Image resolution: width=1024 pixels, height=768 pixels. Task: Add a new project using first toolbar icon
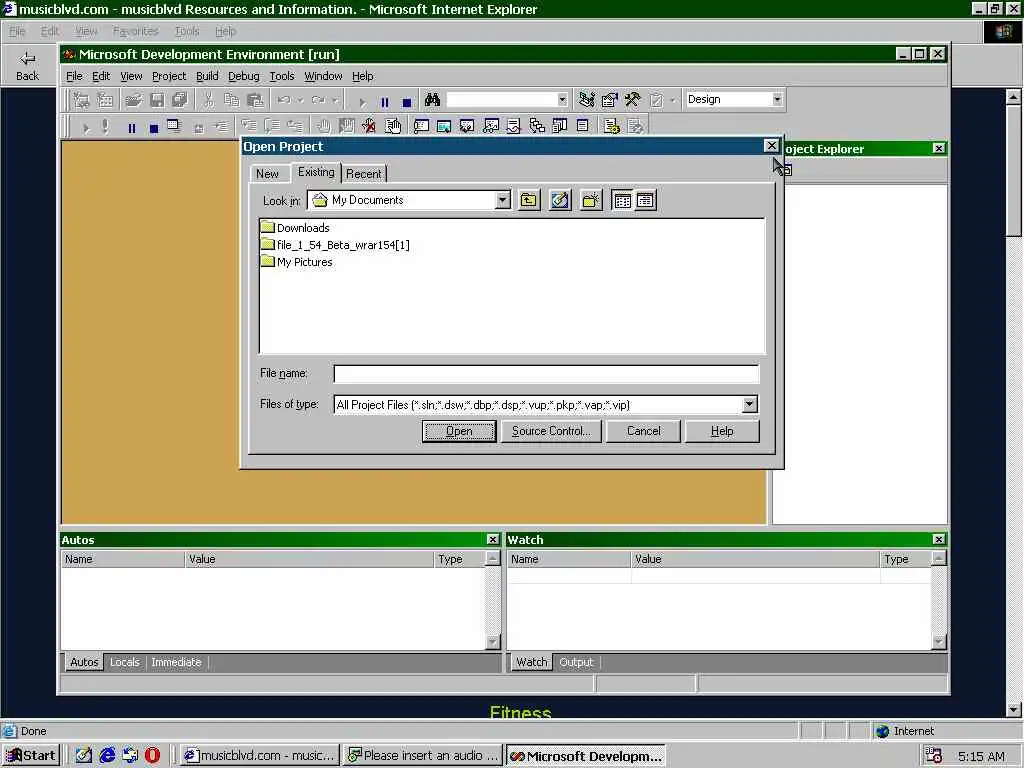[82, 100]
